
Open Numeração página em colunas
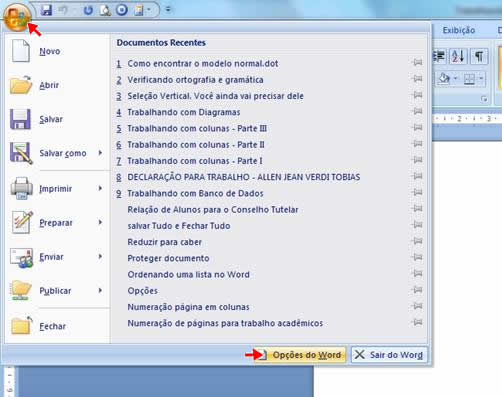click(188, 307)
